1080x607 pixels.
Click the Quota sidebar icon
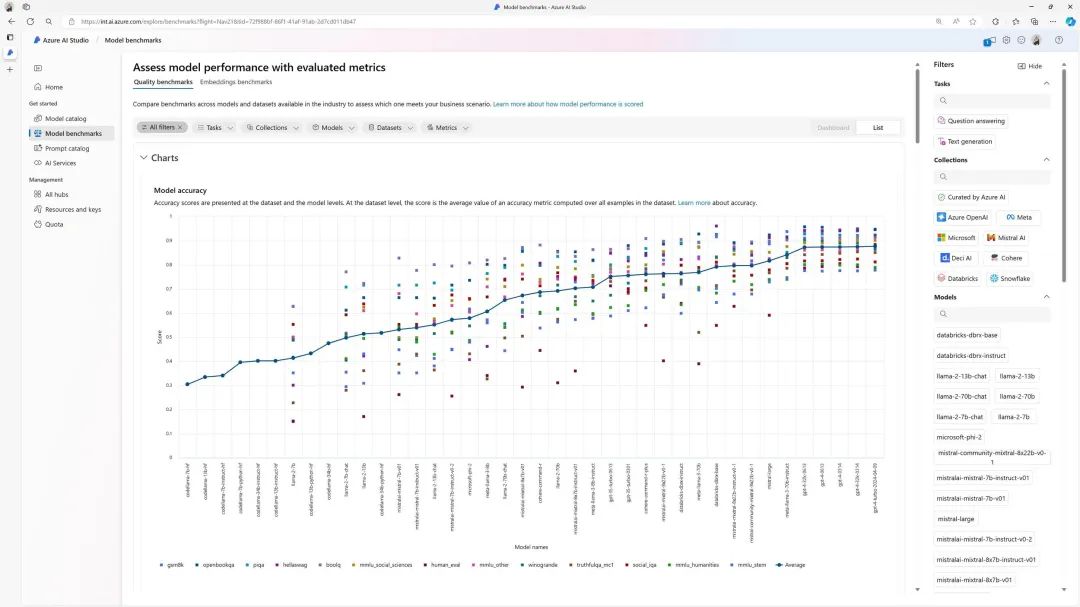(38, 224)
